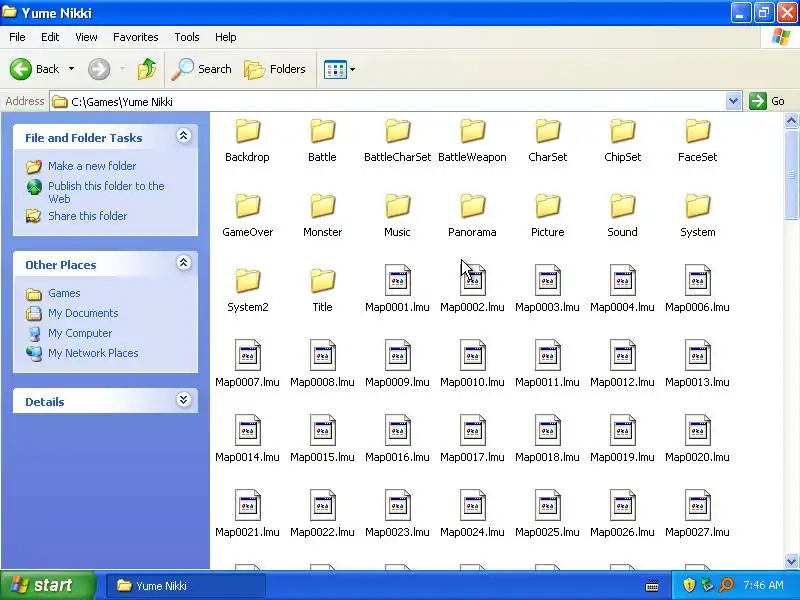This screenshot has height=600, width=800.
Task: Click the scrollbar down arrow
Action: (x=791, y=561)
